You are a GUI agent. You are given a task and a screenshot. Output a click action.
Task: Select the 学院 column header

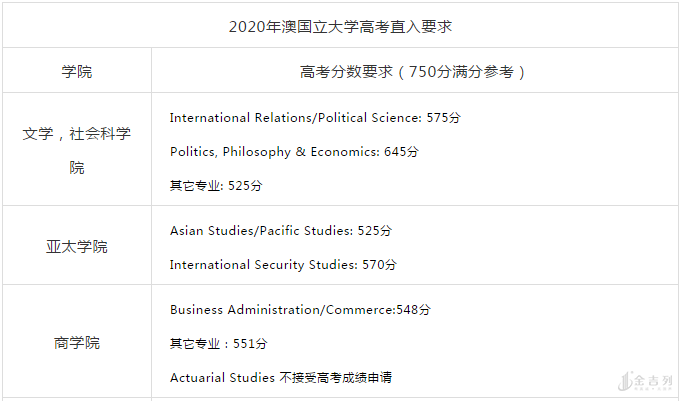(x=77, y=72)
